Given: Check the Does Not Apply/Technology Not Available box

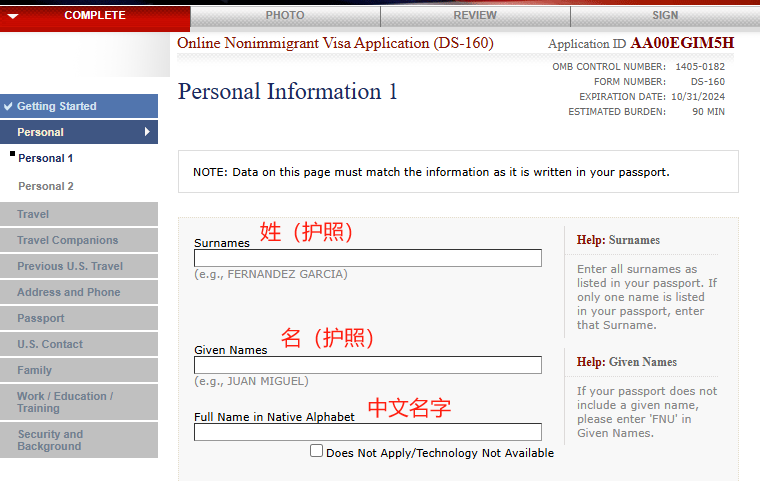Looking at the screenshot, I should click(317, 451).
